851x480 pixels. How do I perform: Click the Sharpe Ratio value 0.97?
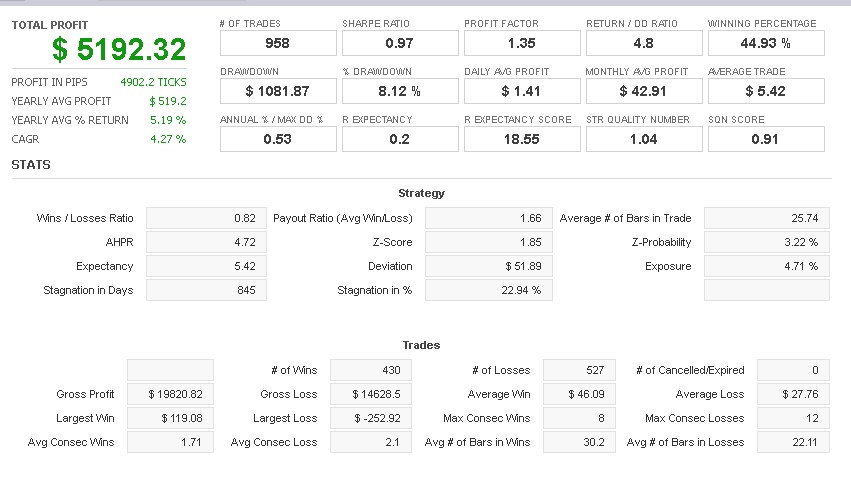pyautogui.click(x=399, y=43)
